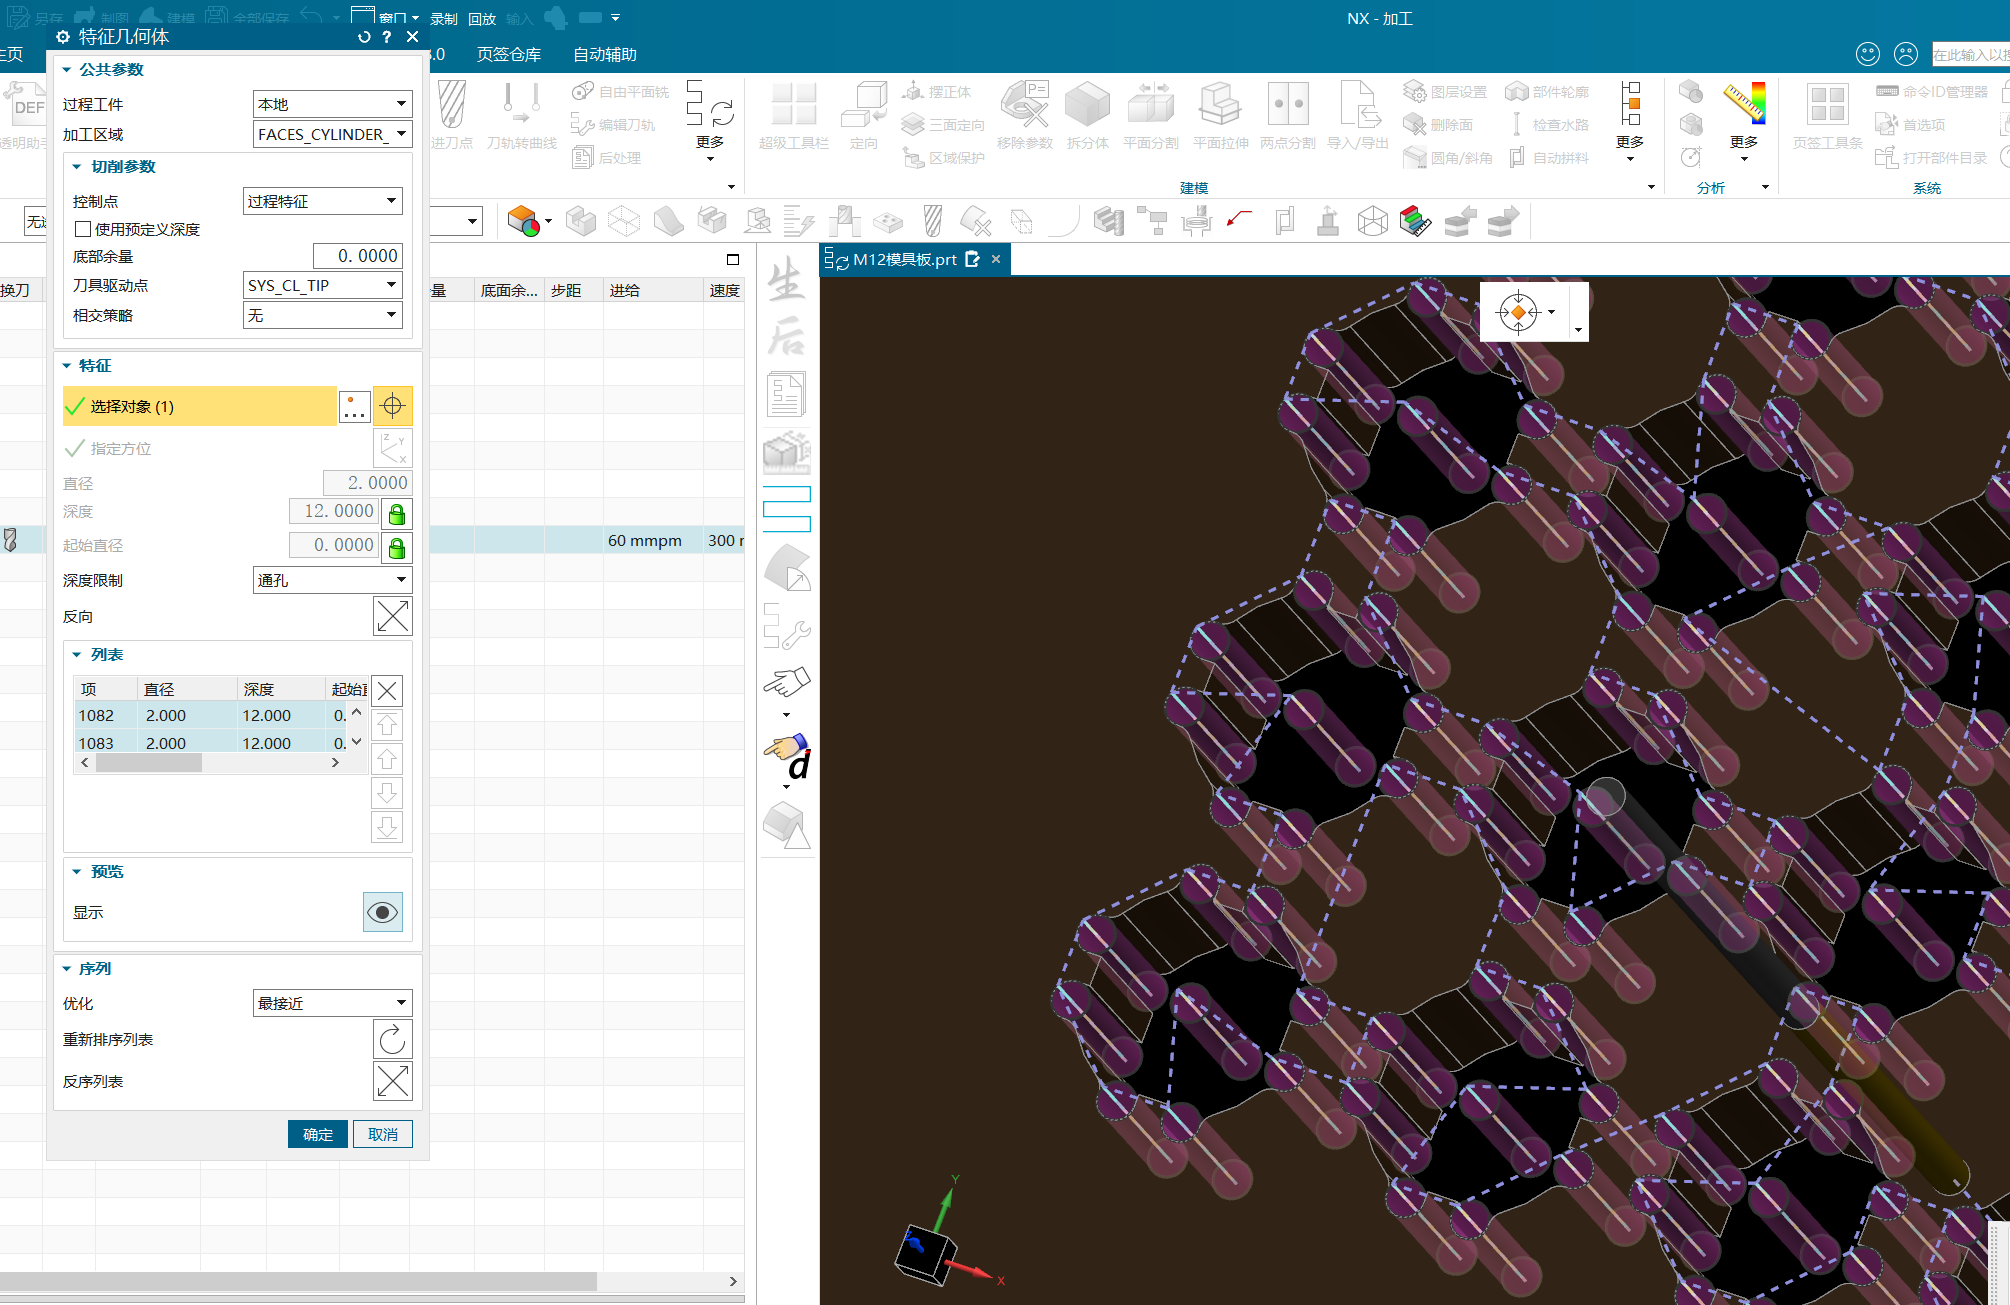The height and width of the screenshot is (1305, 2010).
Task: Open the Tab Warehouse menu
Action: (x=508, y=55)
